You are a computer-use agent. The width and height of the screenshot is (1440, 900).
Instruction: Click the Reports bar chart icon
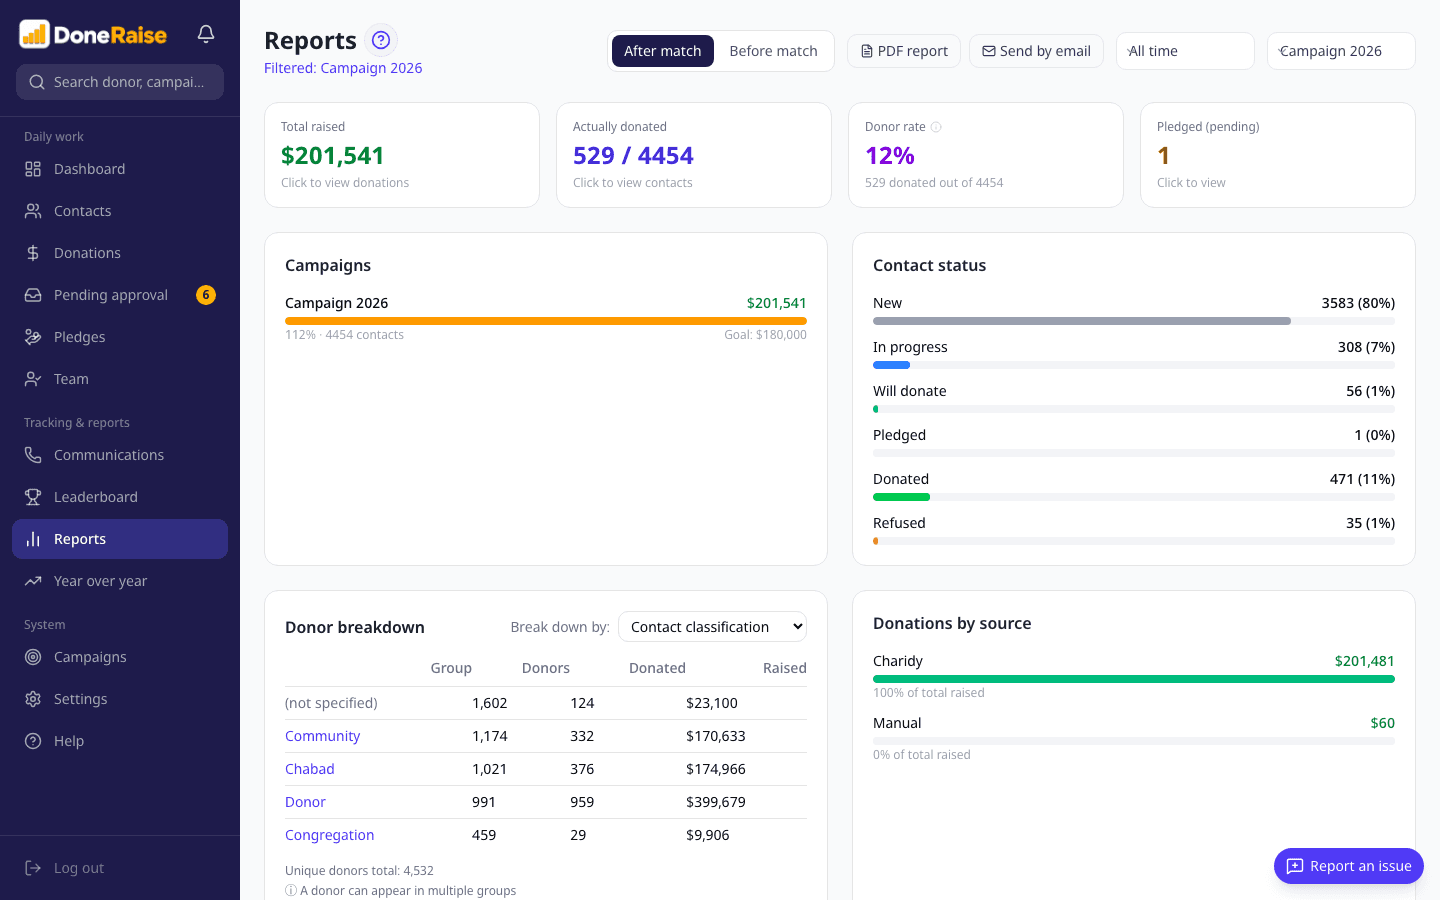(33, 539)
